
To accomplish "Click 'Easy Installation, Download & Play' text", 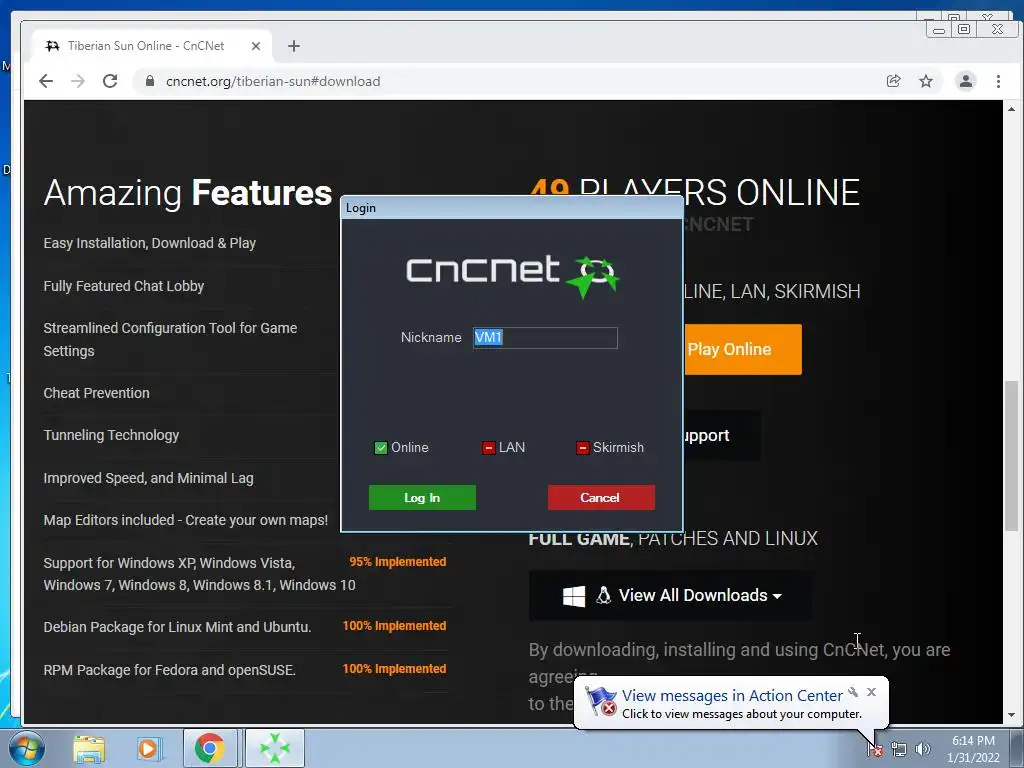I will (150, 244).
